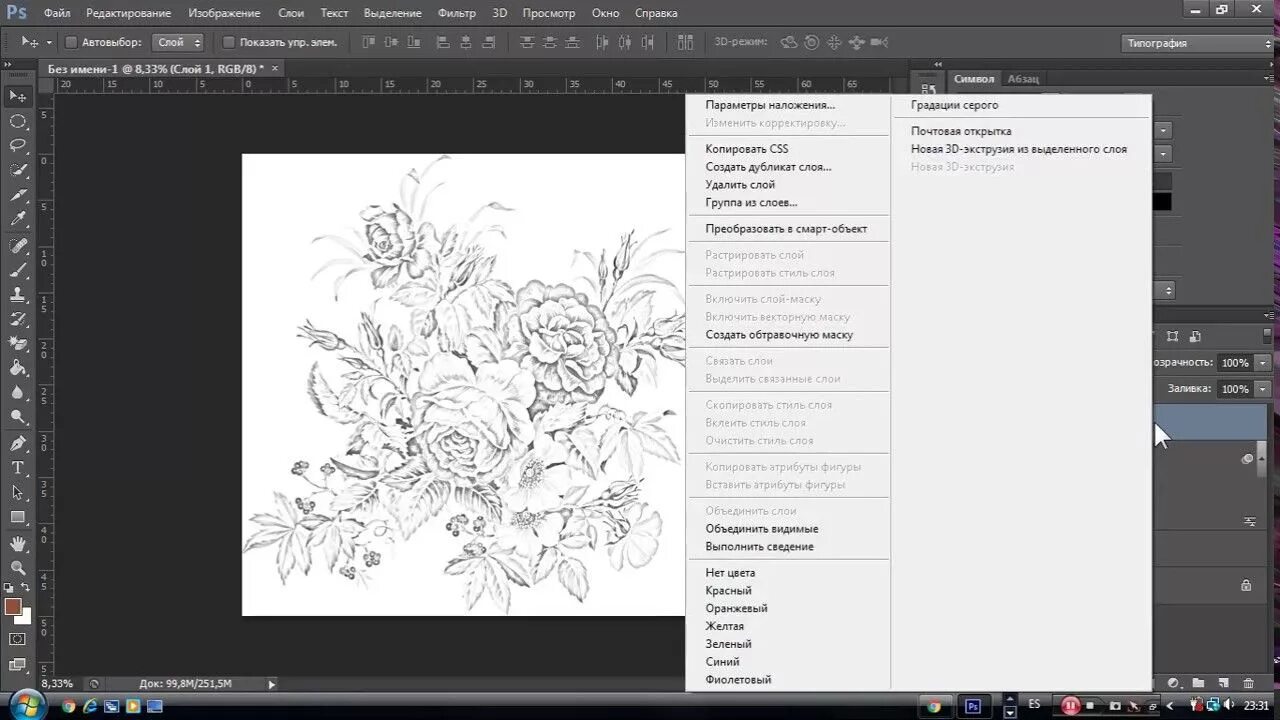The height and width of the screenshot is (720, 1280).
Task: Click the delete layer trash icon
Action: coord(1248,683)
